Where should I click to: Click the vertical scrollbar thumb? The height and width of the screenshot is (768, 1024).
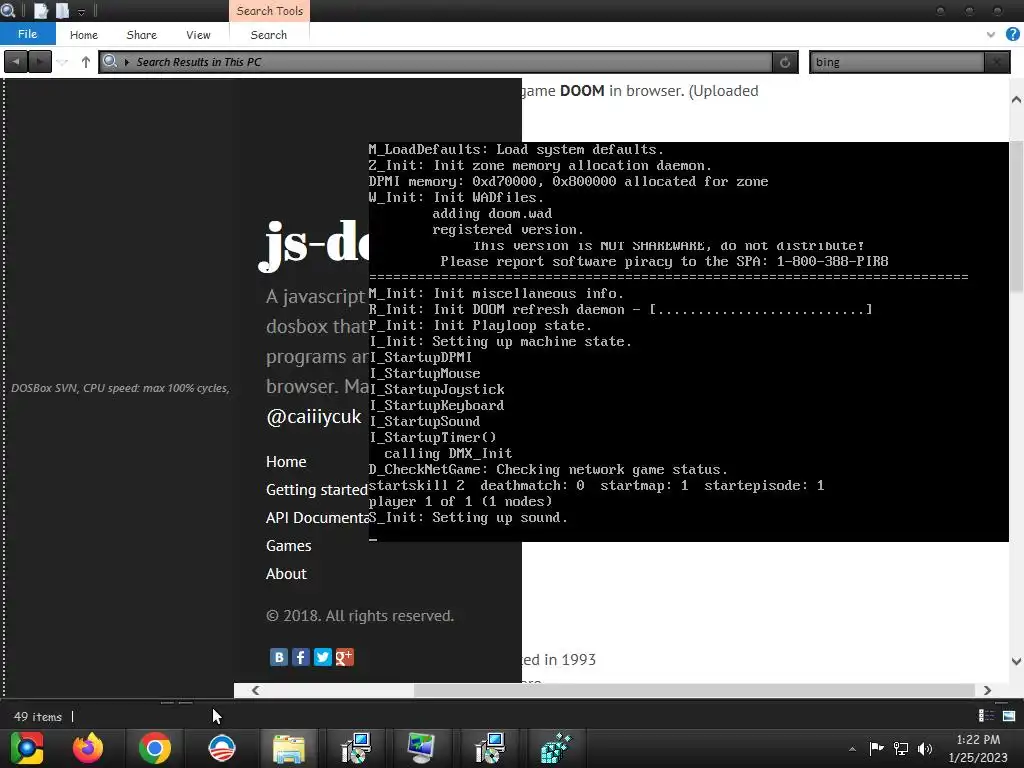pos(1016,217)
